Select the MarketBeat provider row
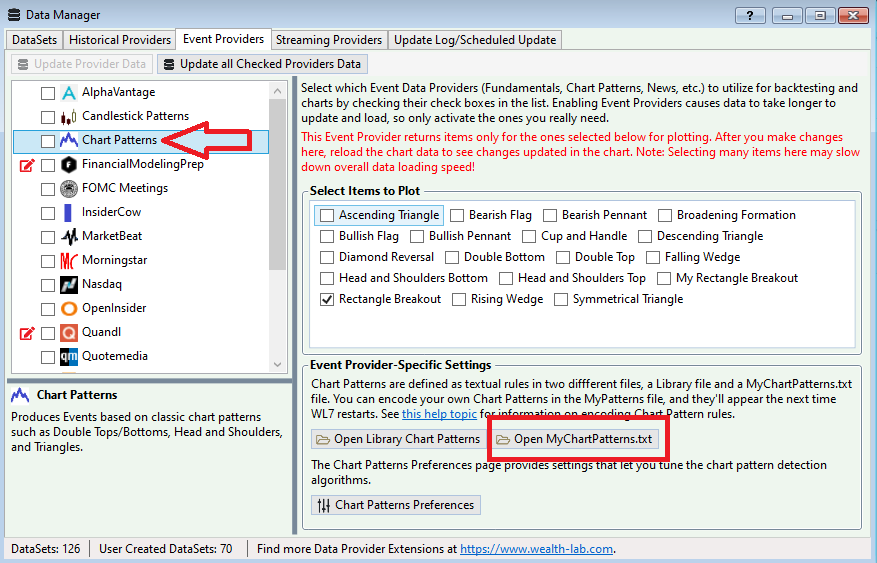 140,237
